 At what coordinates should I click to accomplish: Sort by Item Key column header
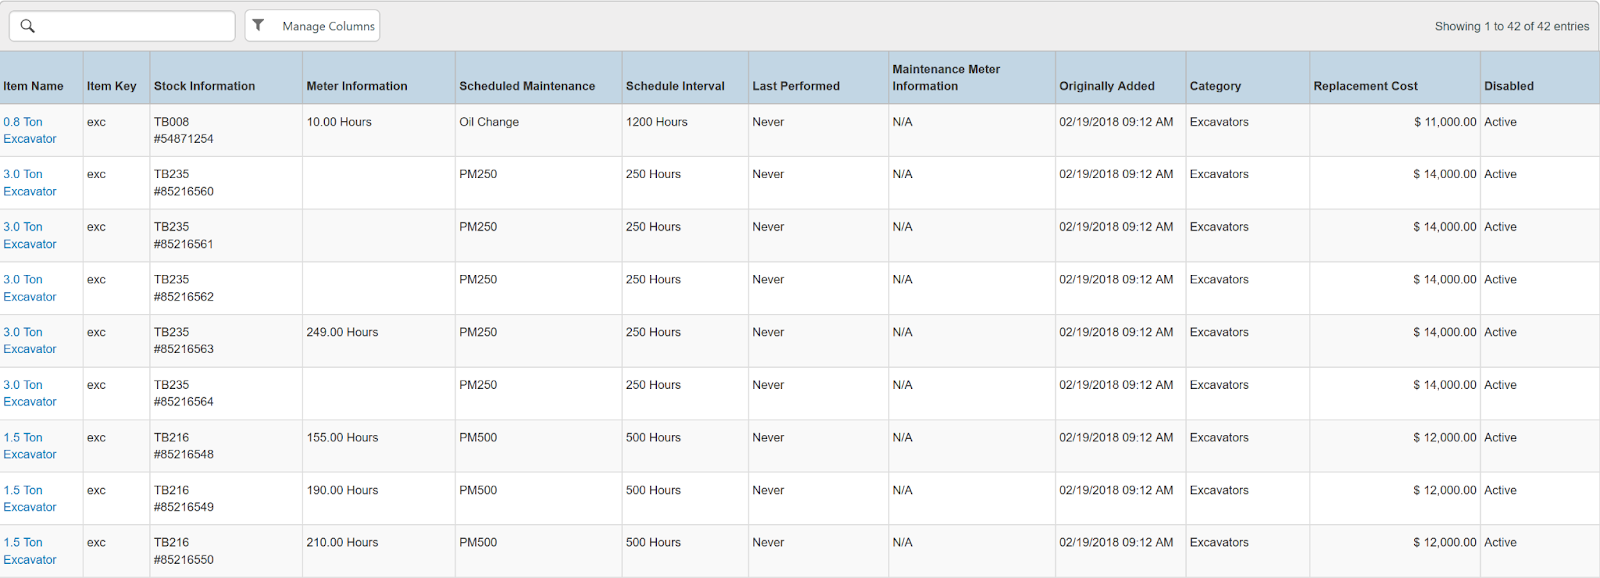pos(111,86)
